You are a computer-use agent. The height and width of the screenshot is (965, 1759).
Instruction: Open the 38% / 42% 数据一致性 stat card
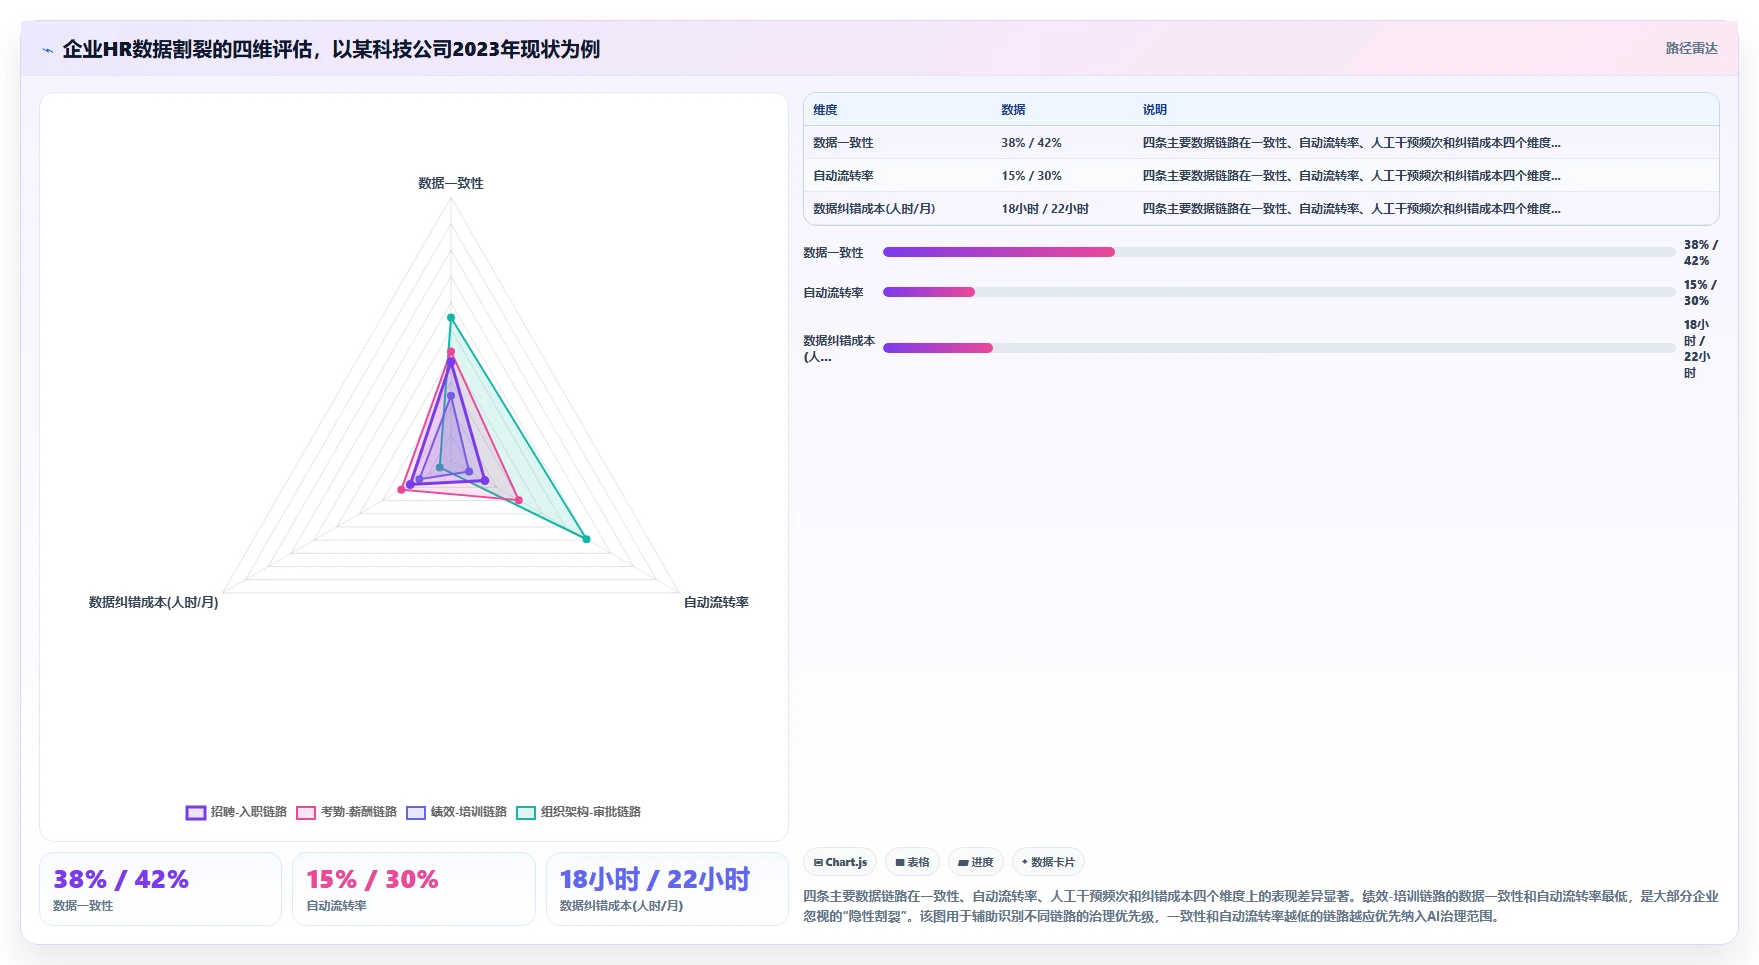pyautogui.click(x=160, y=889)
